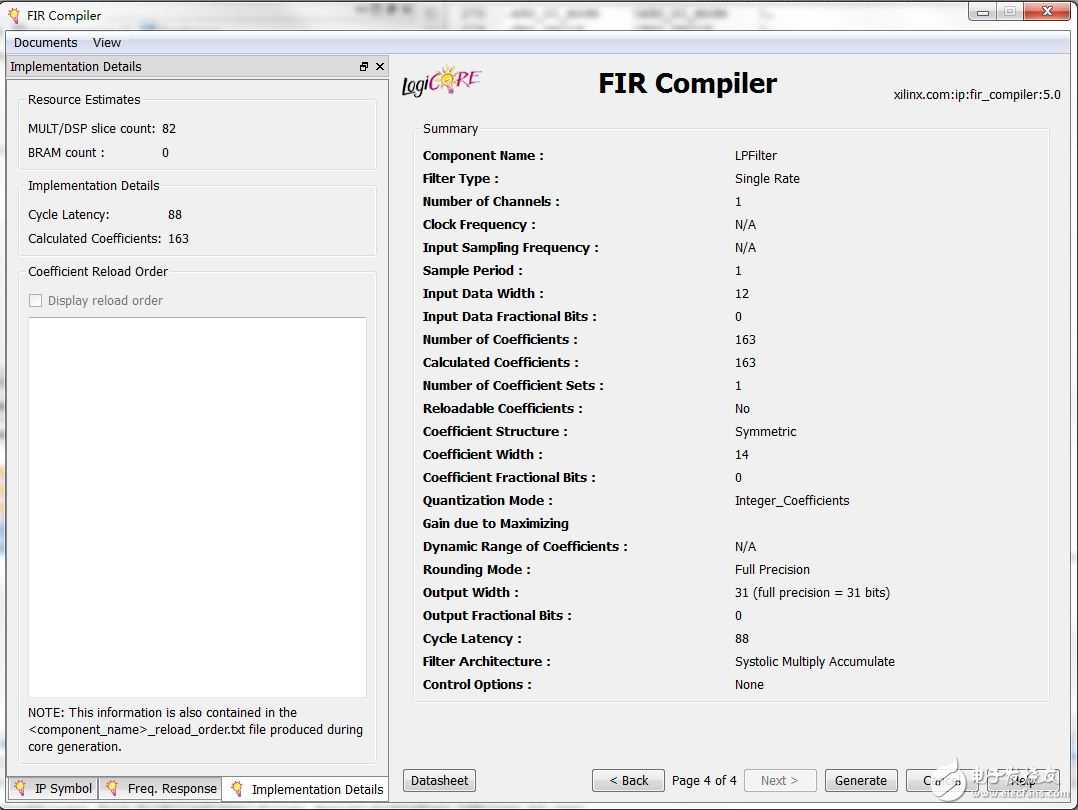Click the IP Symbol tab lightbulb icon
Screen dimensions: 1078x810
pyautogui.click(x=21, y=787)
